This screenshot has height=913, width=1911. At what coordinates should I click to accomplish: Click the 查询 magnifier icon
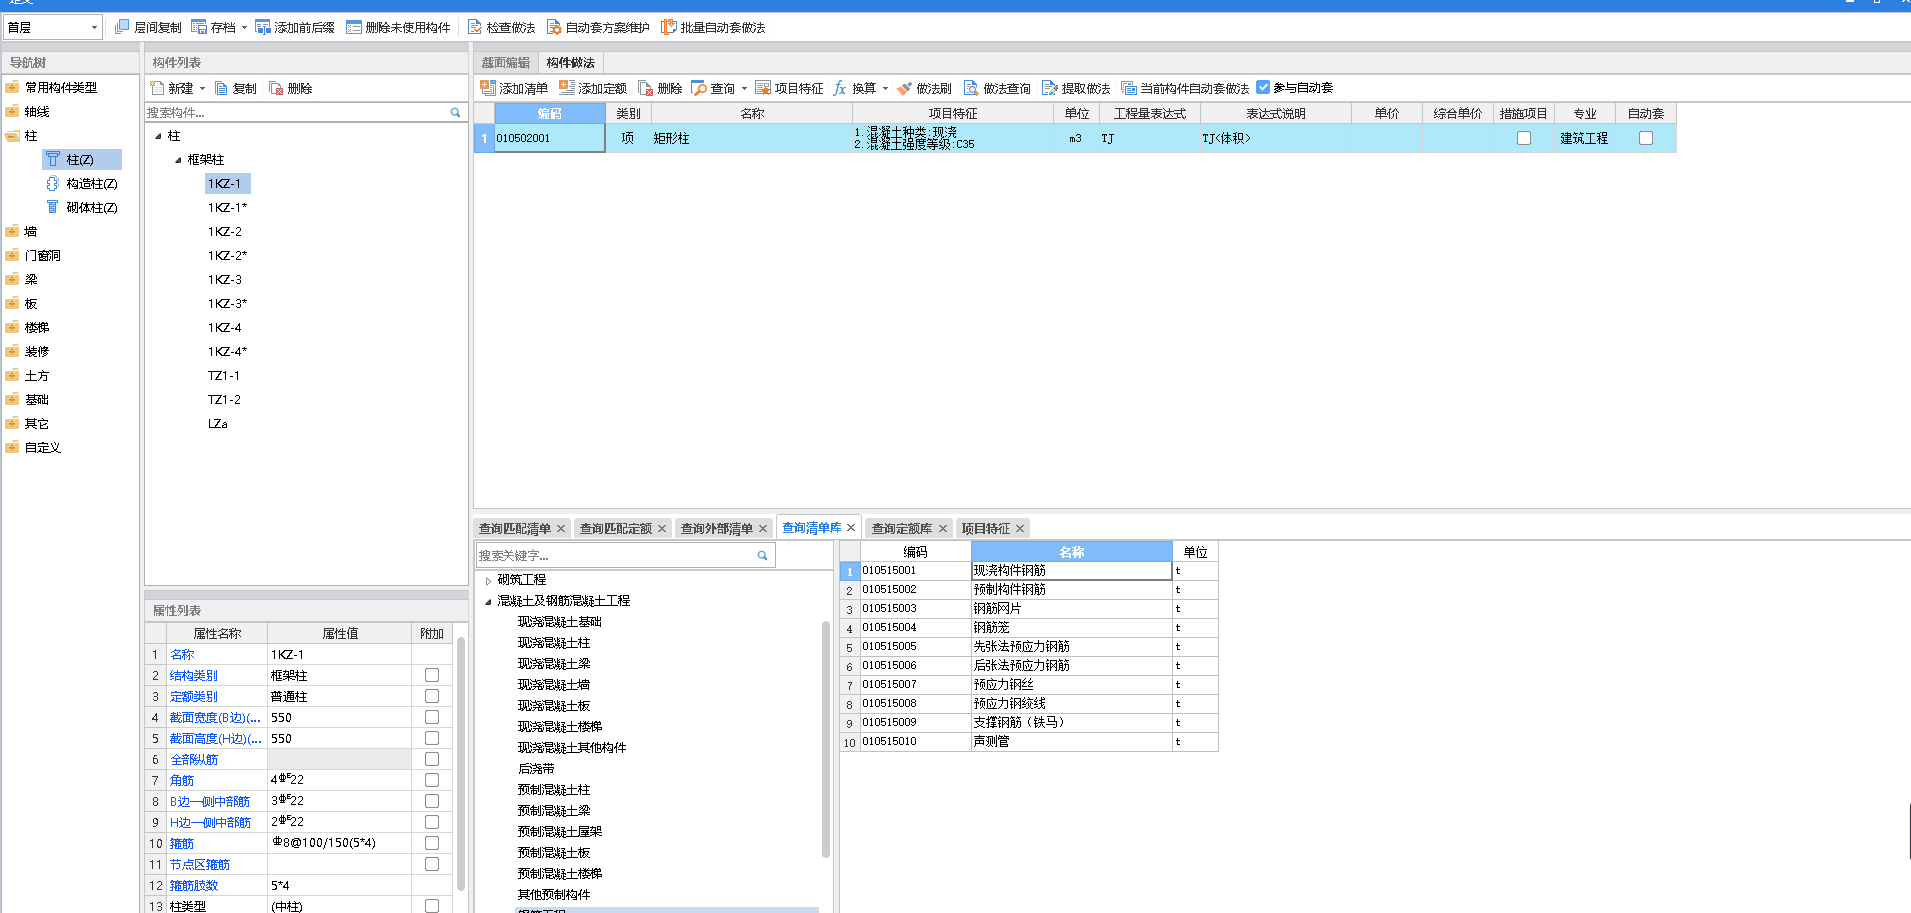click(x=699, y=88)
